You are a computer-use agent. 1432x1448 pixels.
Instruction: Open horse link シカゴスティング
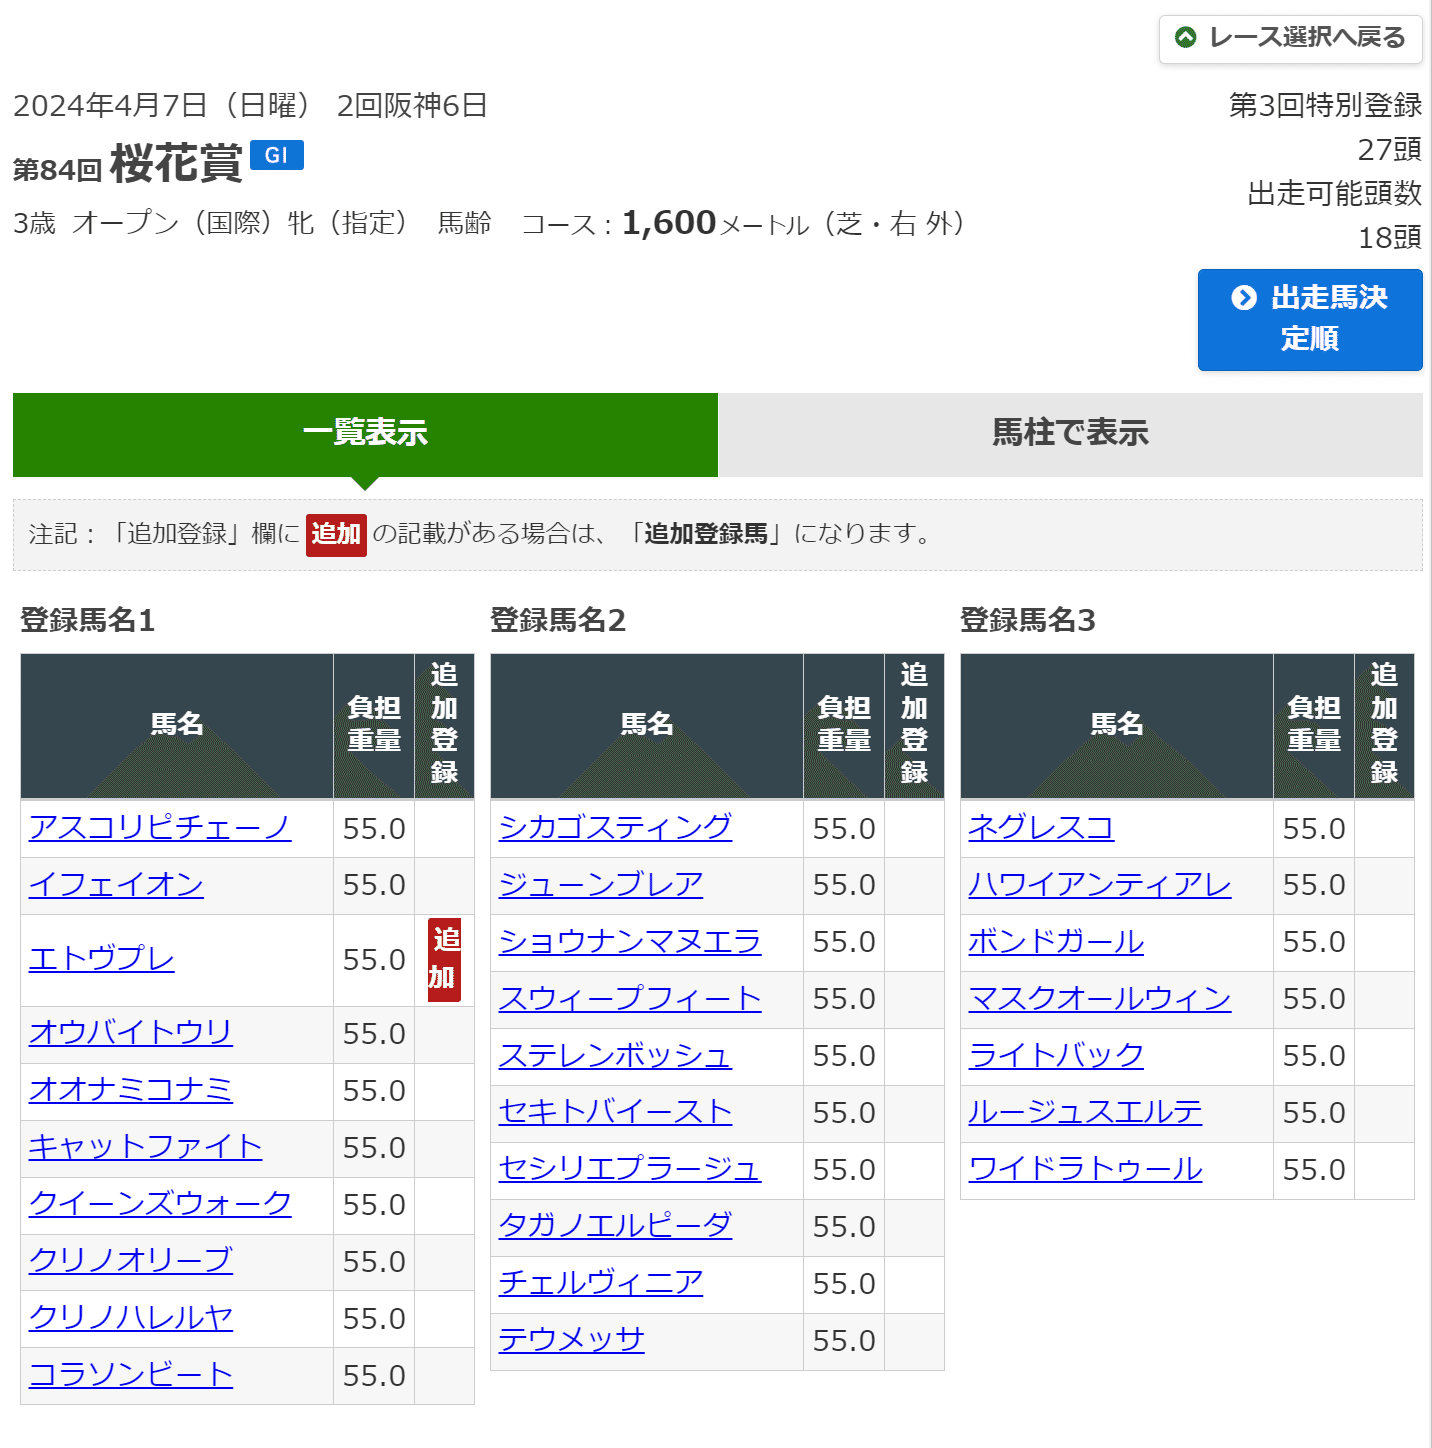(615, 828)
